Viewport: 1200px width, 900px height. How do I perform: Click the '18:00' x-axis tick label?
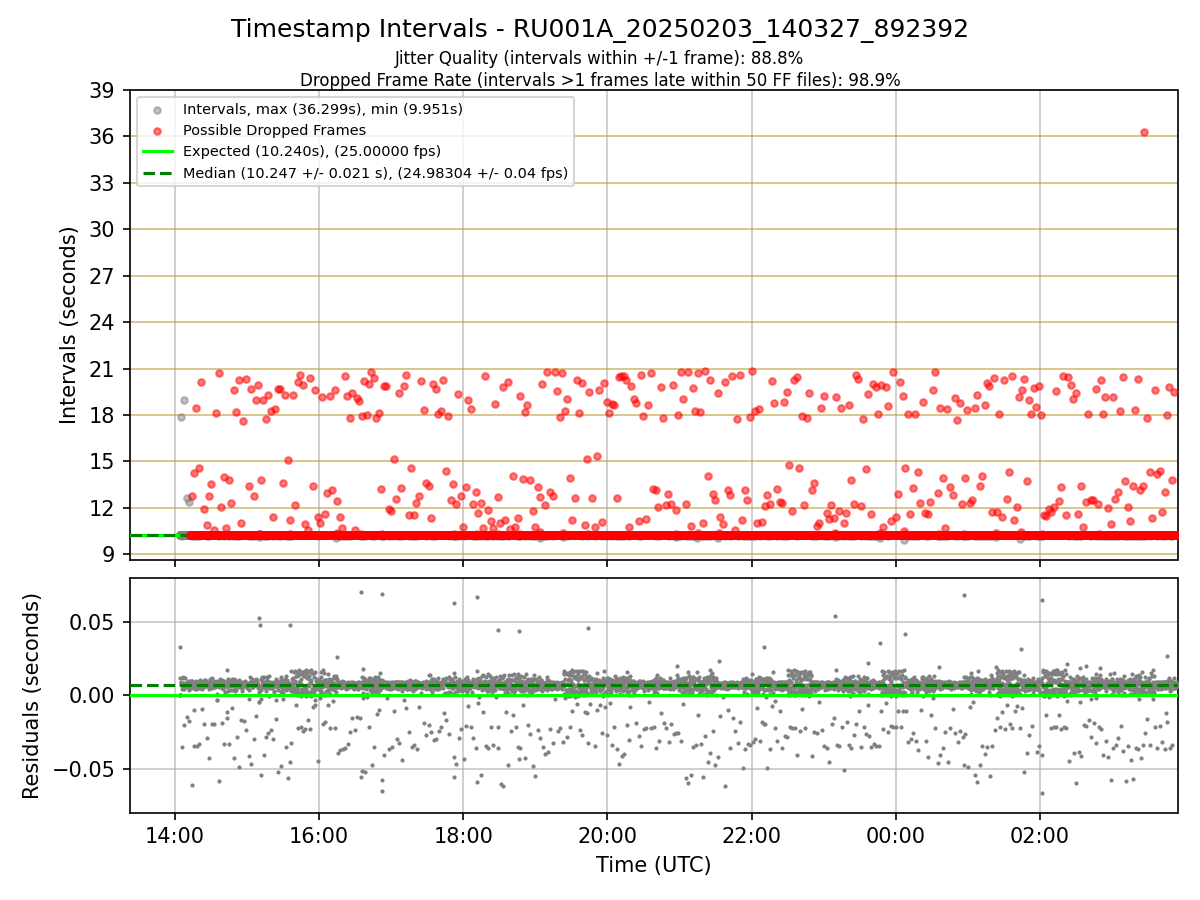tap(463, 834)
